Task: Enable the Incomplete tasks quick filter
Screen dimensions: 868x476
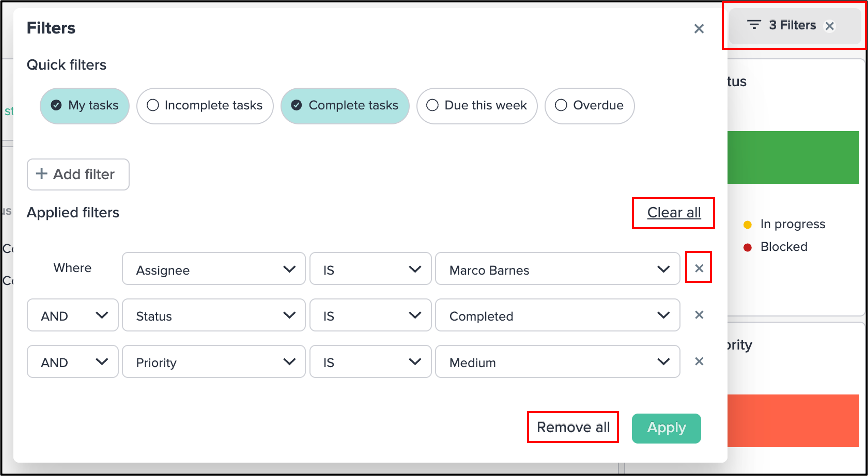Action: tap(205, 105)
